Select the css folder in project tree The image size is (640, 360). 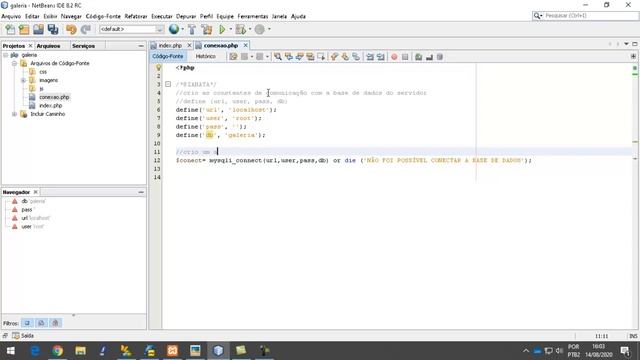tap(43, 72)
